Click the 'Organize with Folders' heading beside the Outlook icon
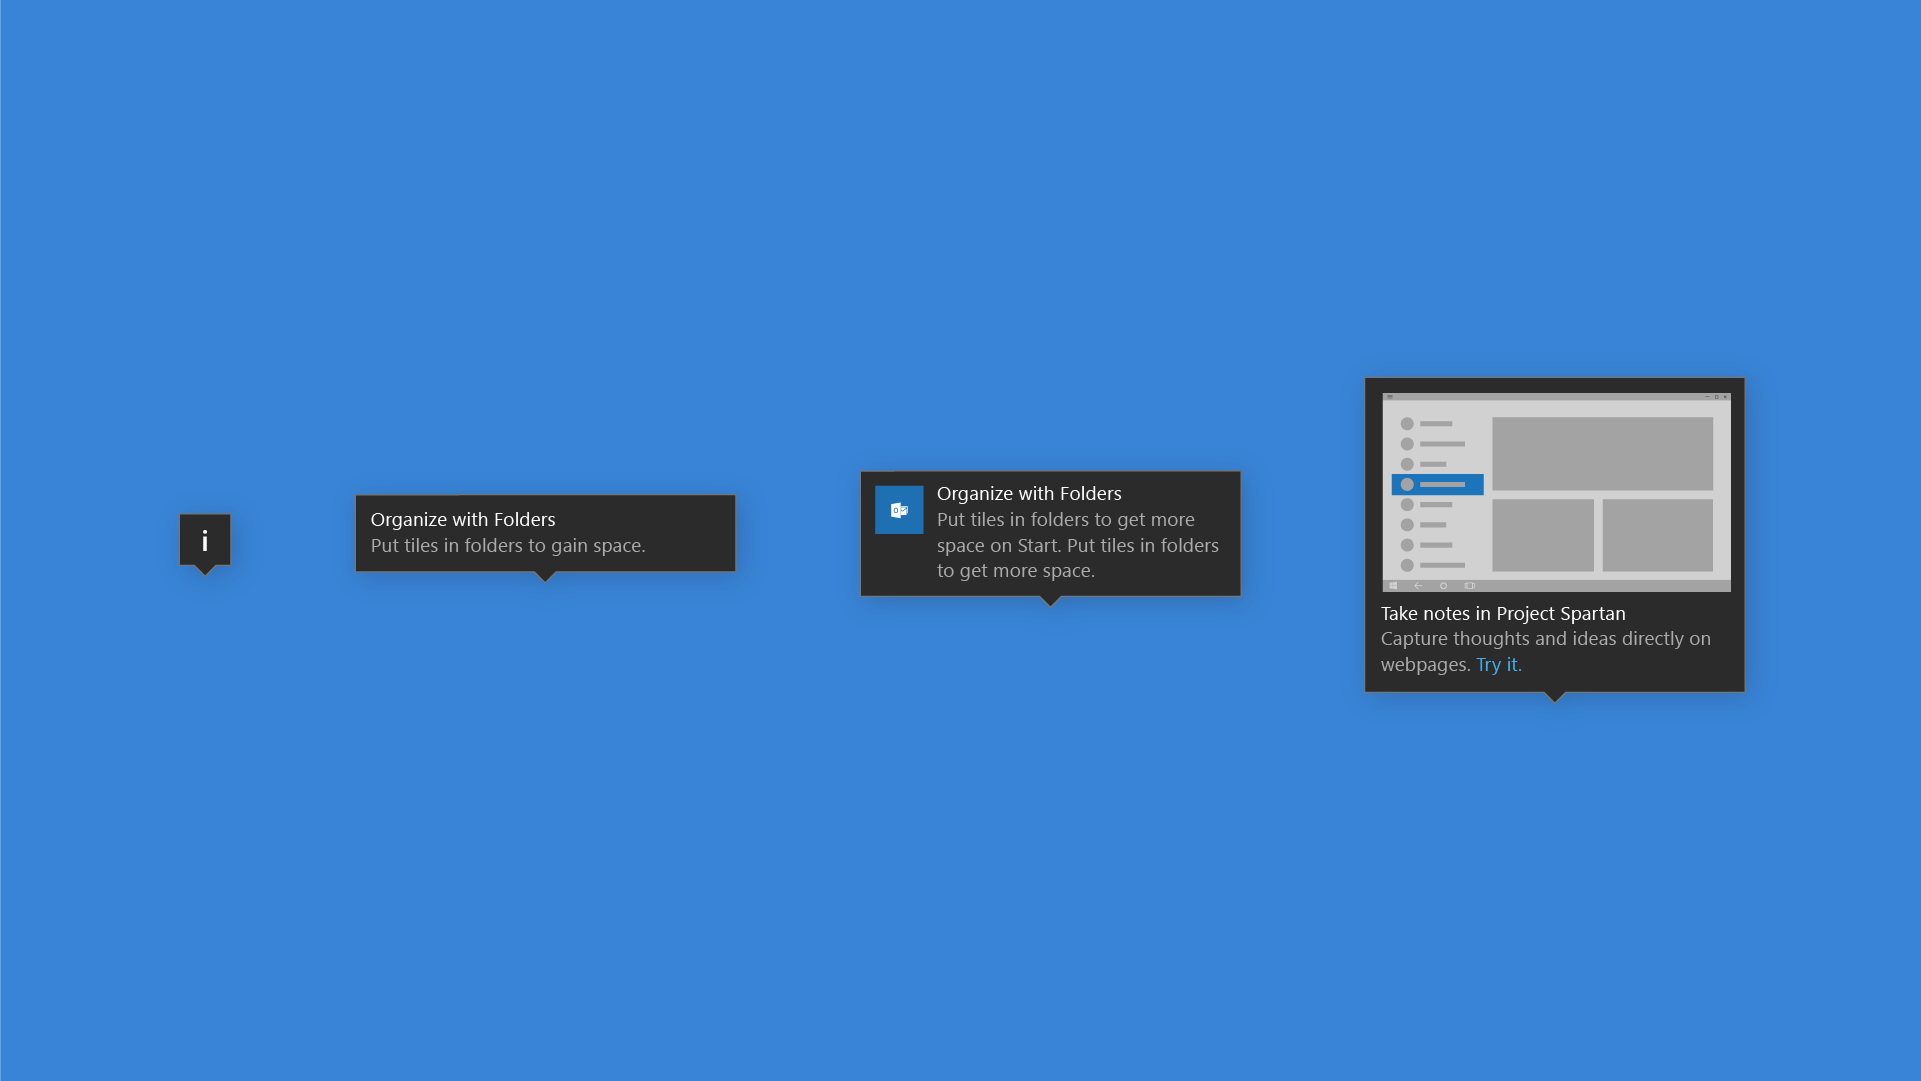The height and width of the screenshot is (1081, 1921). tap(1029, 494)
